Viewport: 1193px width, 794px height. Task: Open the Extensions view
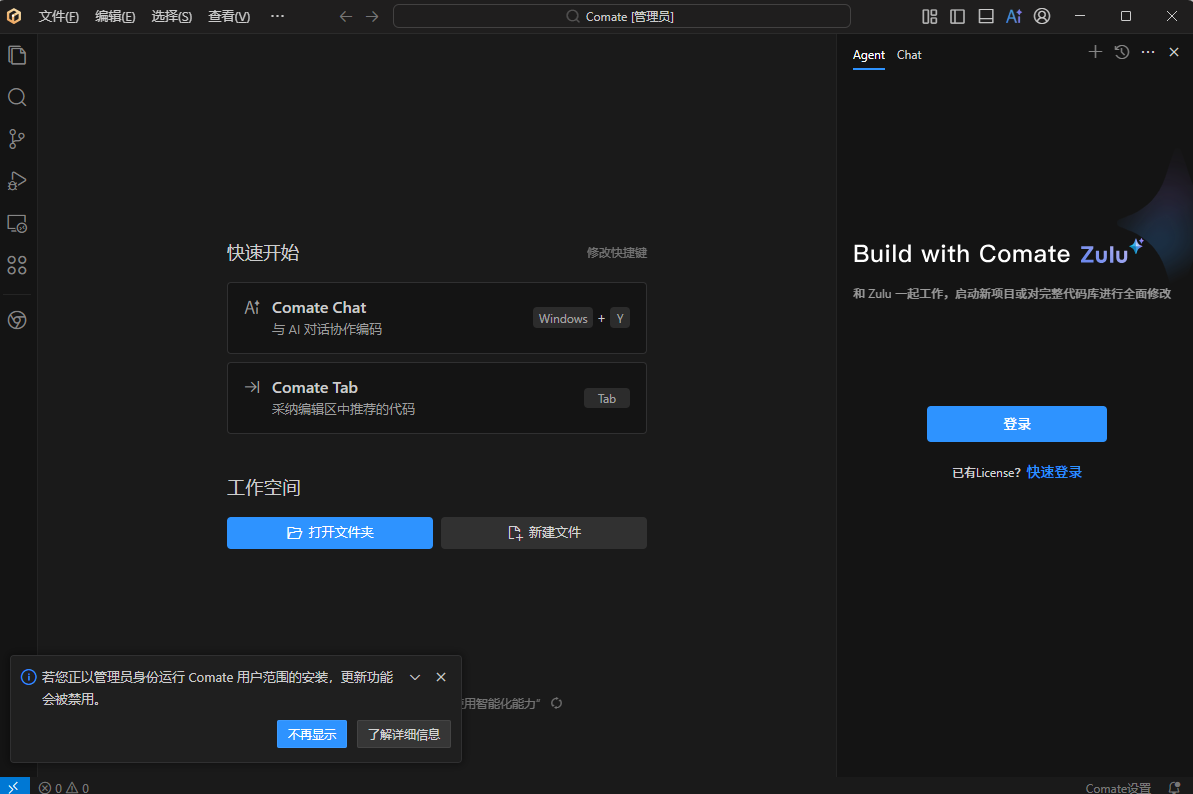click(x=17, y=265)
